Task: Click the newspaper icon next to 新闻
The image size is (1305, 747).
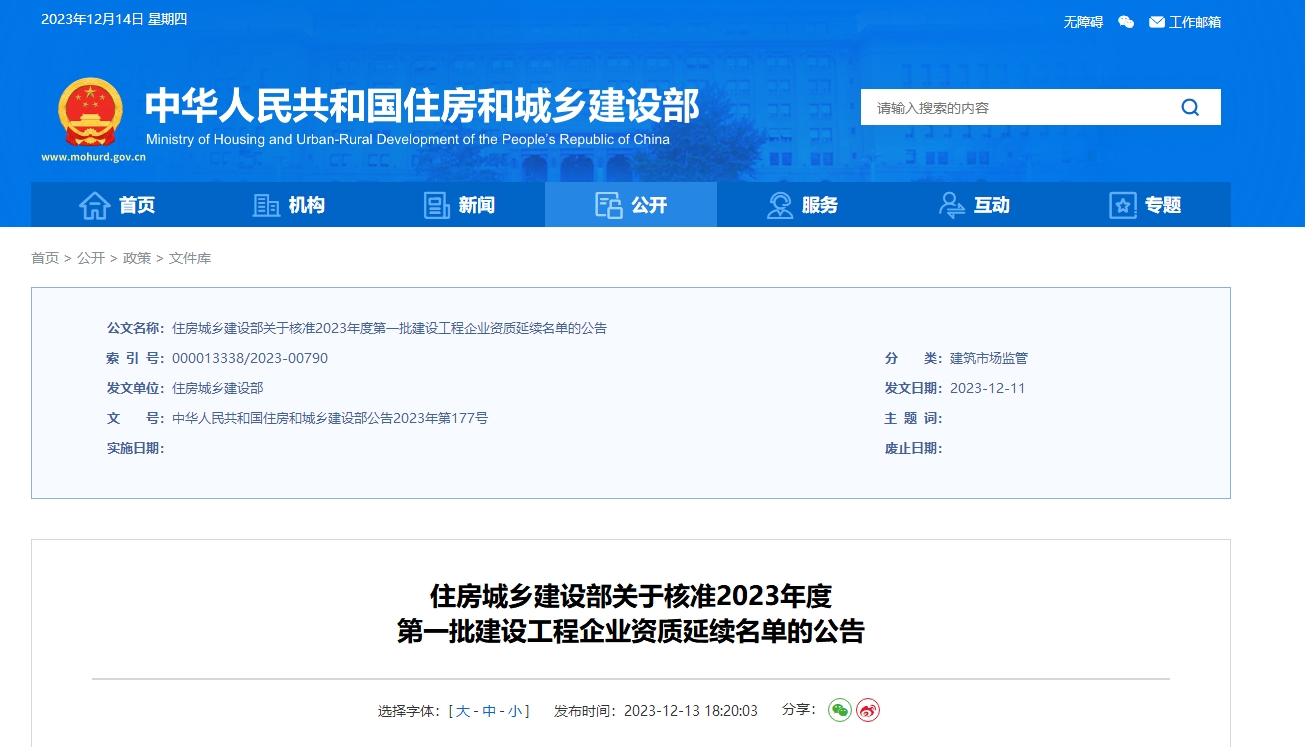Action: point(436,204)
